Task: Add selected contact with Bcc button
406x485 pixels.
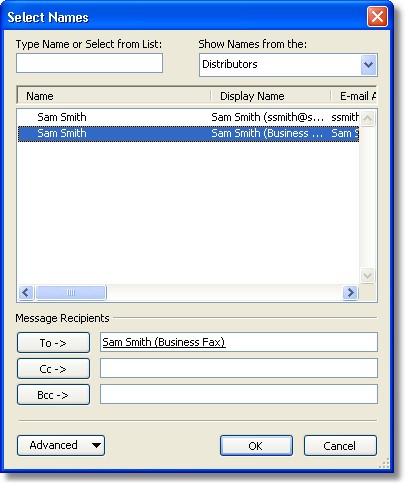Action: (x=53, y=395)
